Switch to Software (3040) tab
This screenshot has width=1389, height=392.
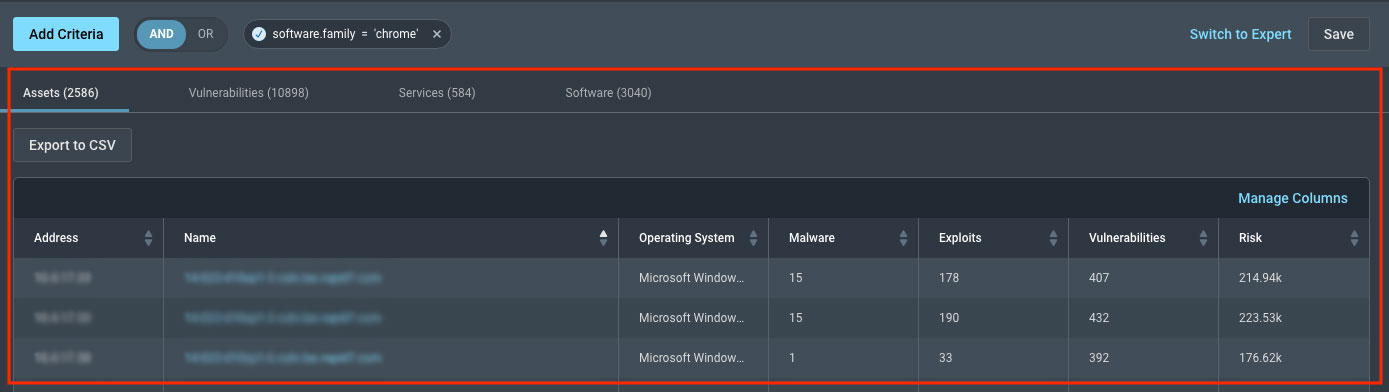tap(608, 93)
